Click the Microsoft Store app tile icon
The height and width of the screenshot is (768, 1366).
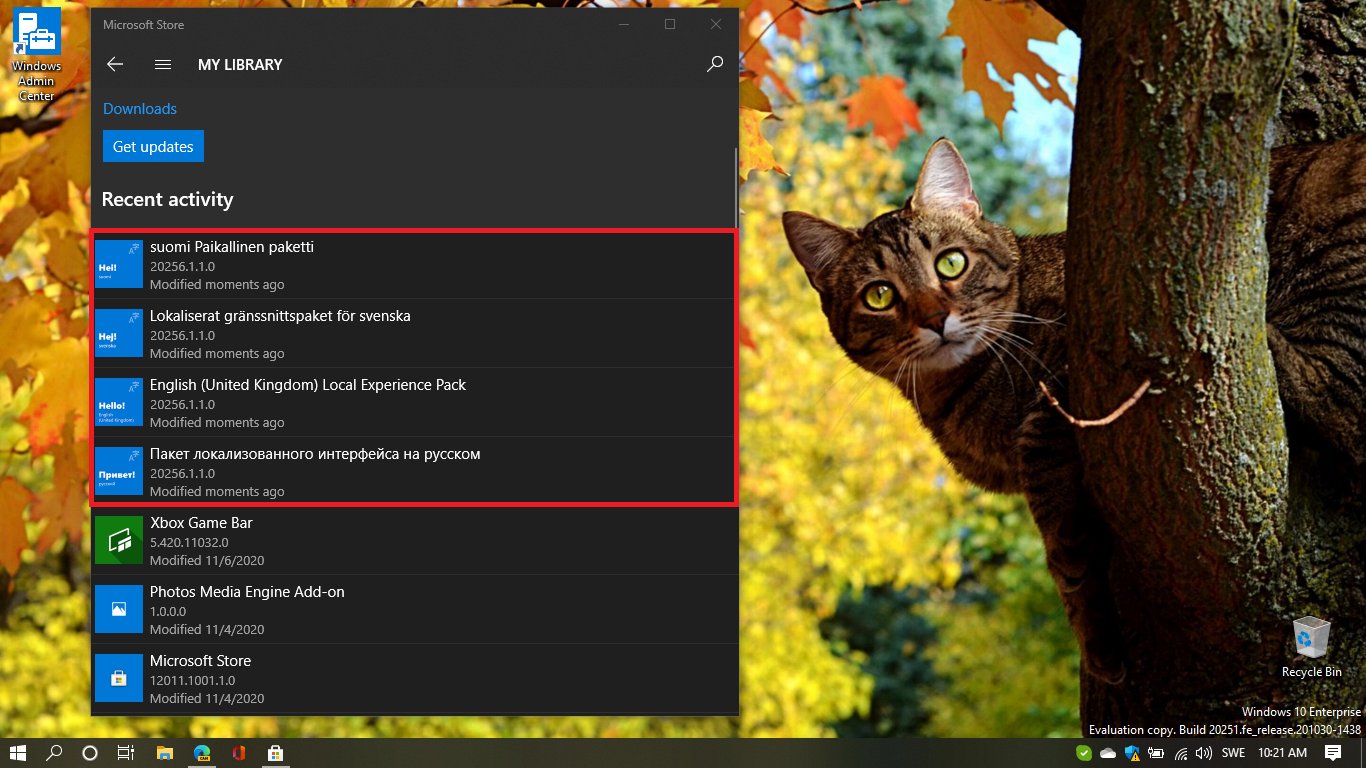click(119, 678)
